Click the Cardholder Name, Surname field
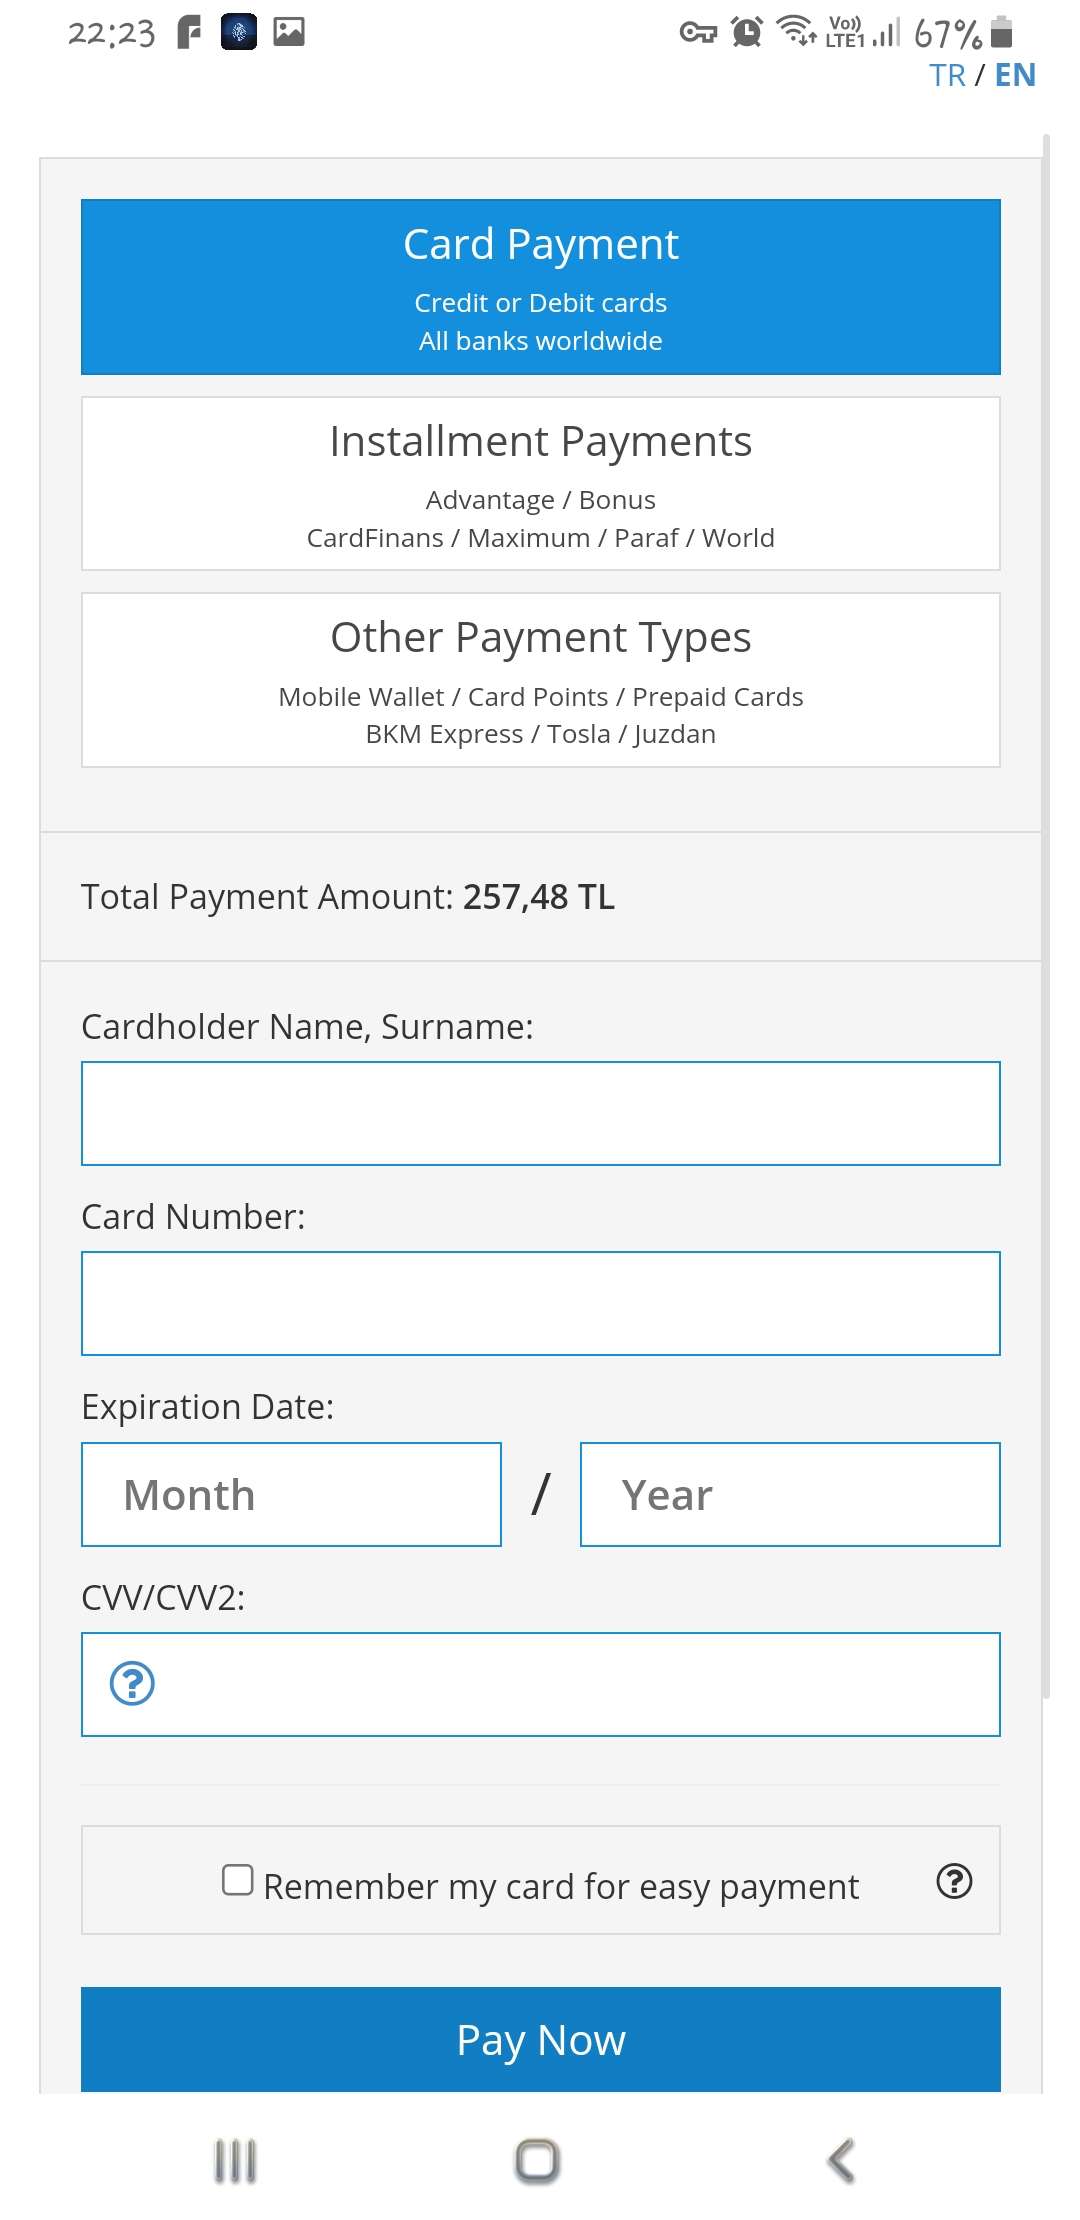The height and width of the screenshot is (2220, 1080). coord(541,1113)
